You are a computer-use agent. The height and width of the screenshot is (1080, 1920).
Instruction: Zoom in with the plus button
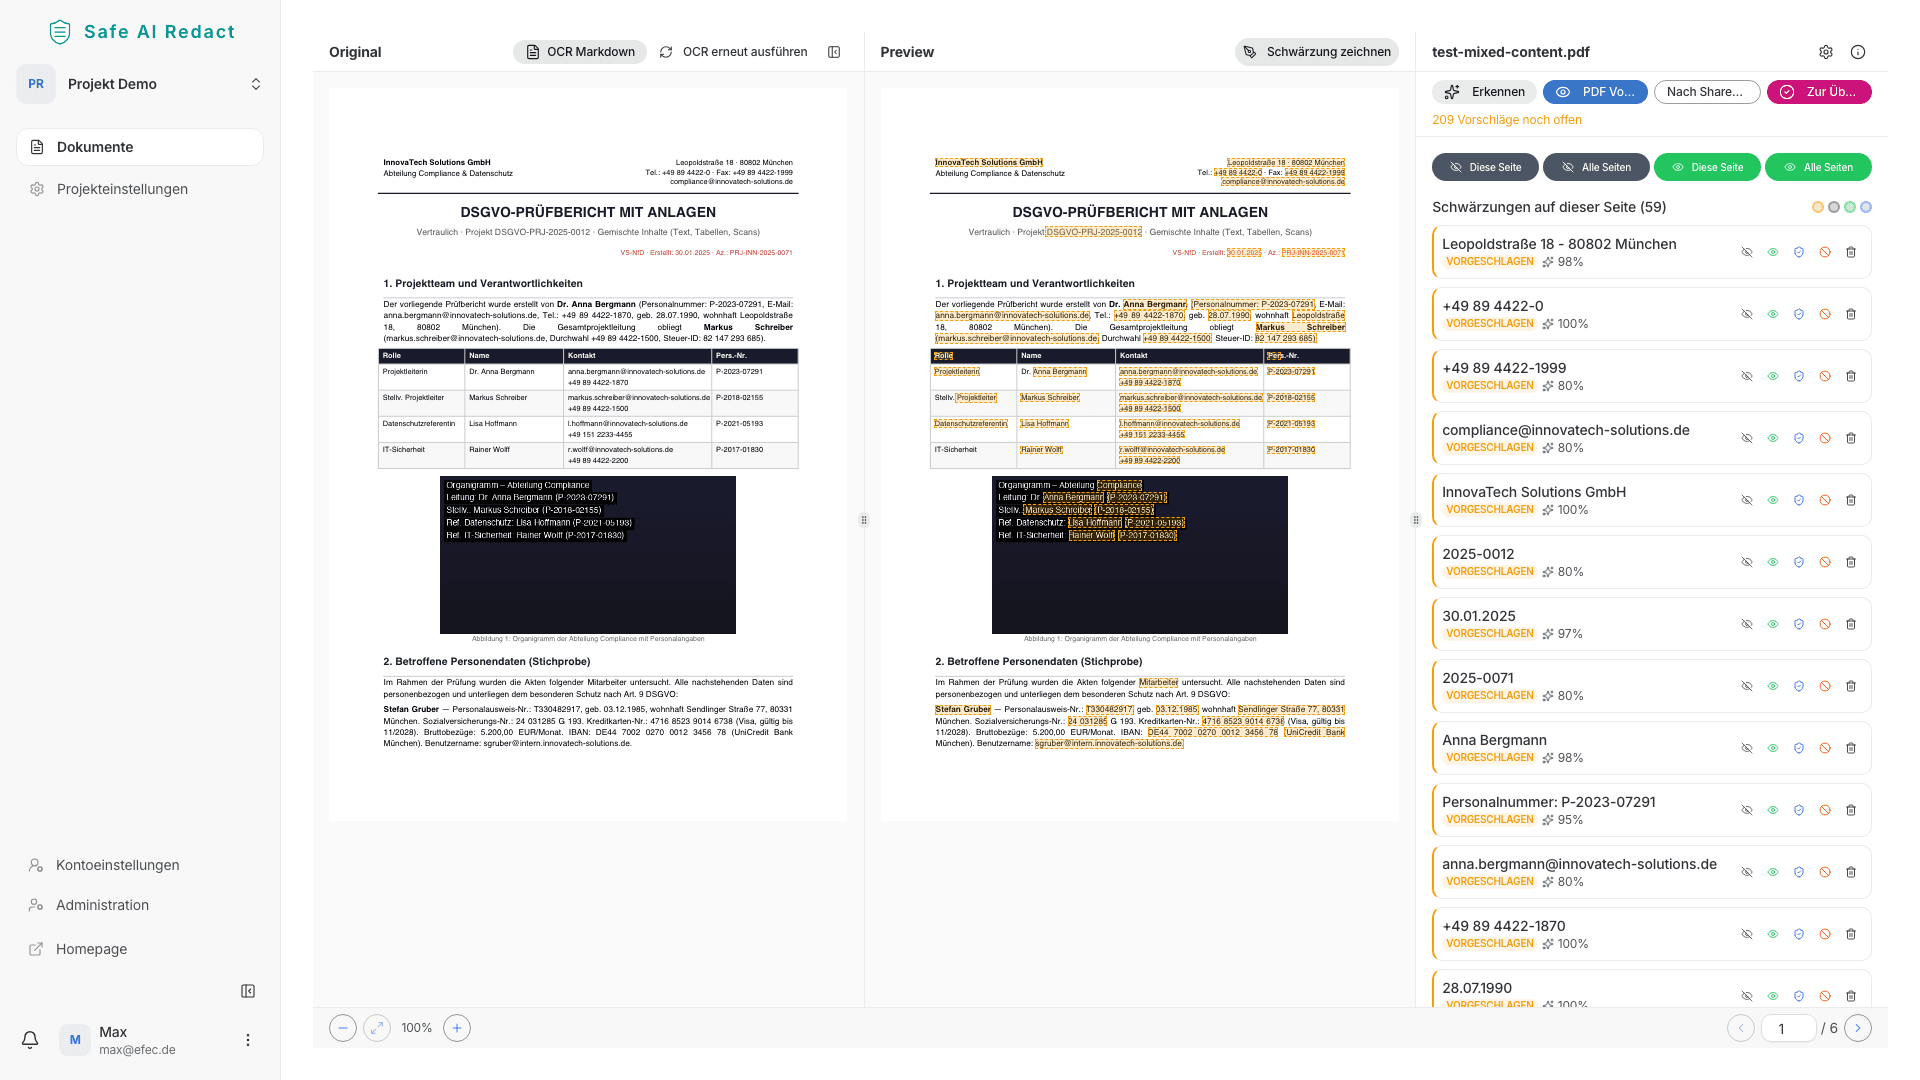point(457,1028)
